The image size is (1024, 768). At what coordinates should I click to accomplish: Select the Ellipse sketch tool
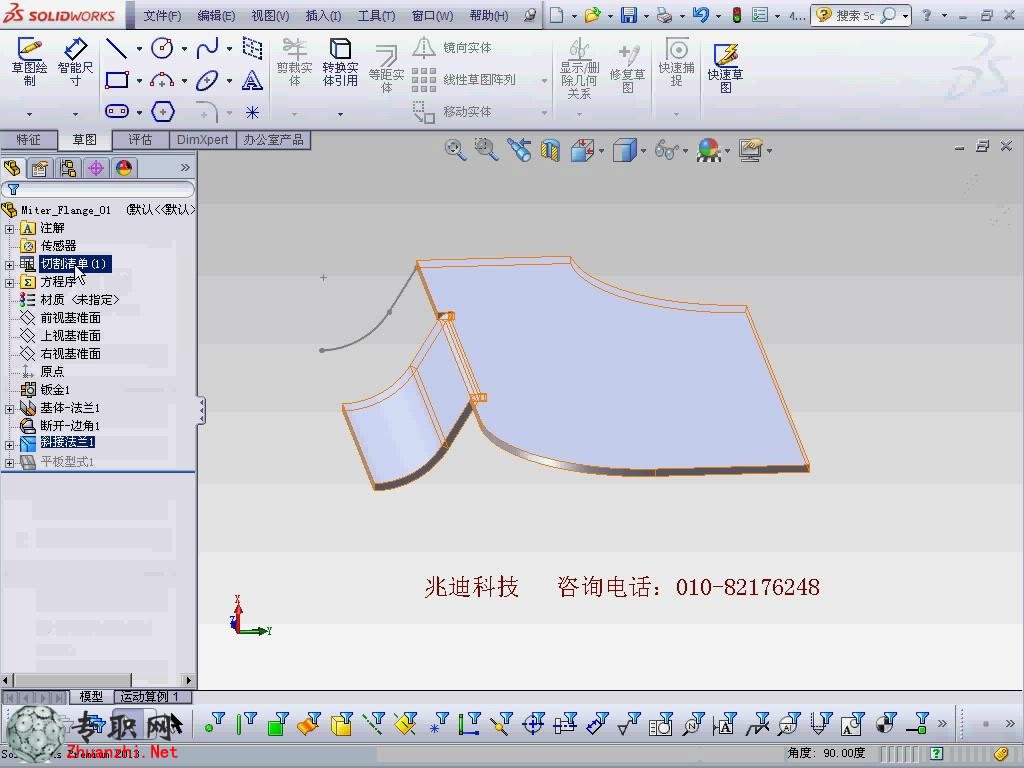pyautogui.click(x=208, y=80)
